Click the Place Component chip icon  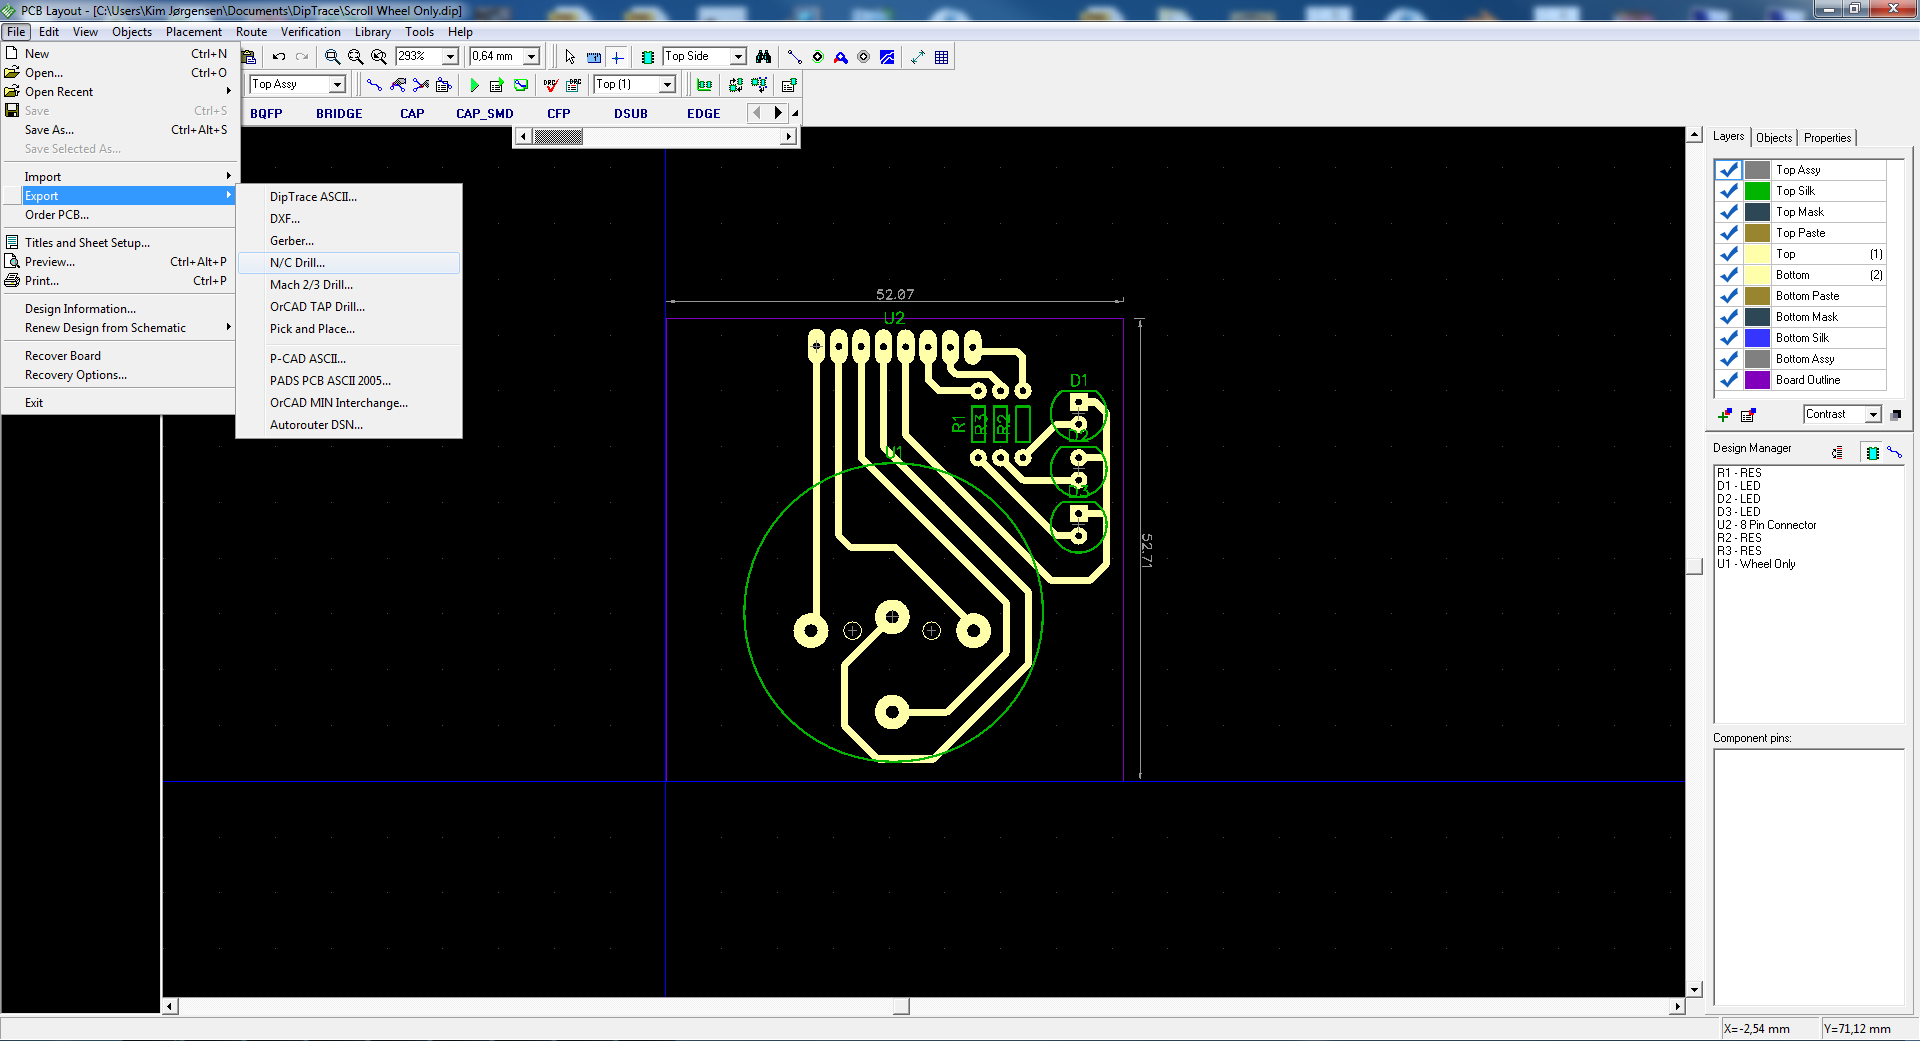tap(648, 57)
